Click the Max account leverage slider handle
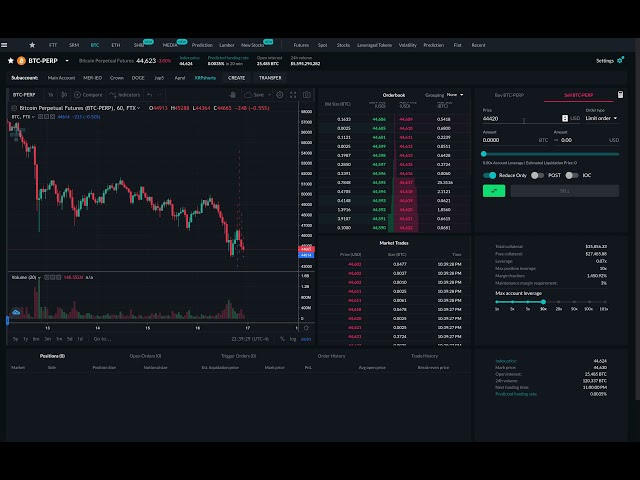 pyautogui.click(x=543, y=302)
